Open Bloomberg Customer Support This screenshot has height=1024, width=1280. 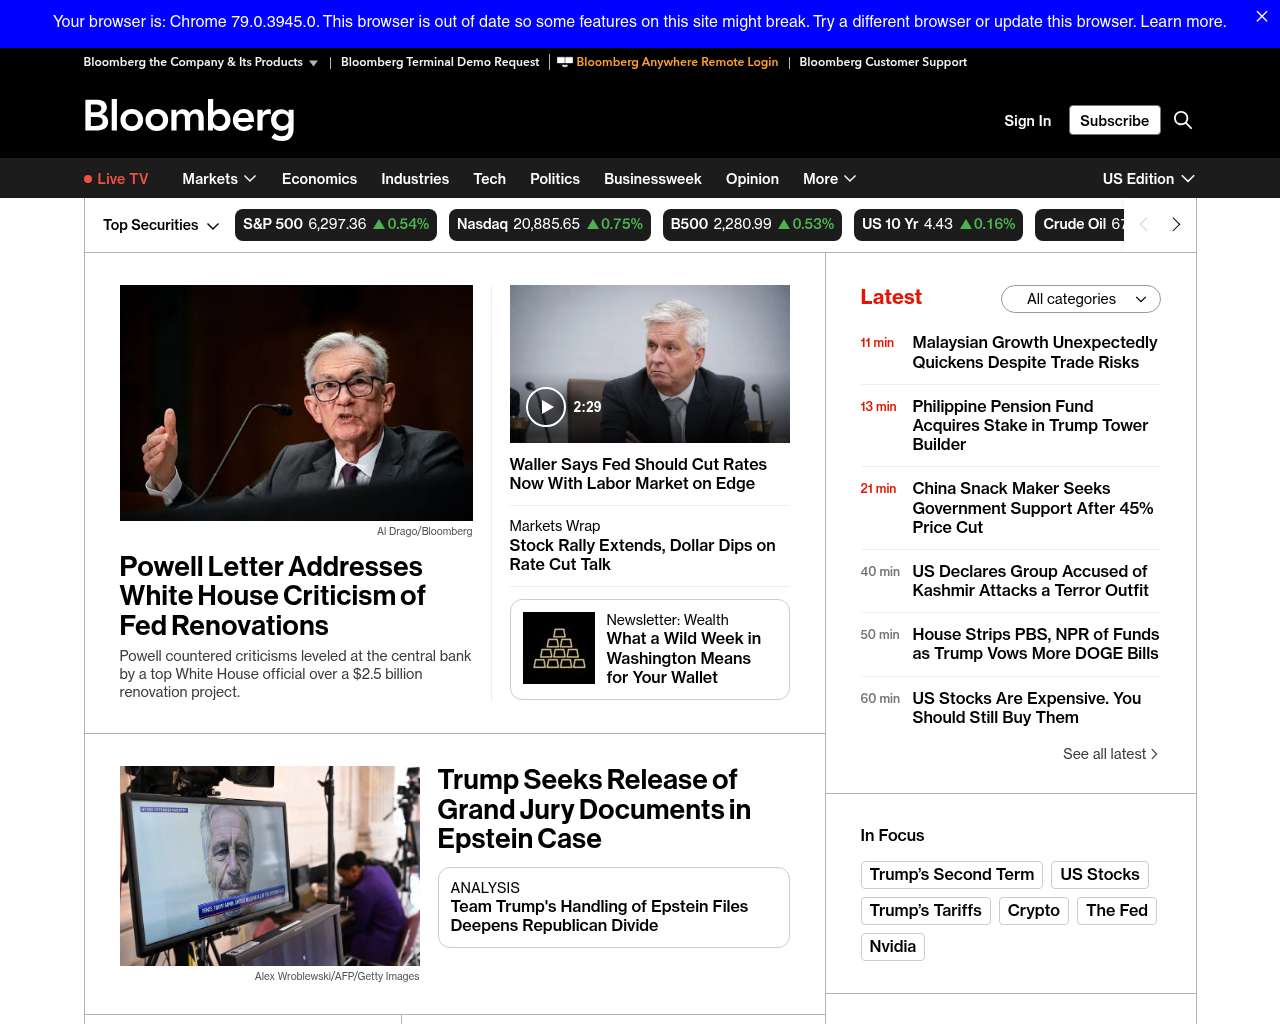pos(883,62)
